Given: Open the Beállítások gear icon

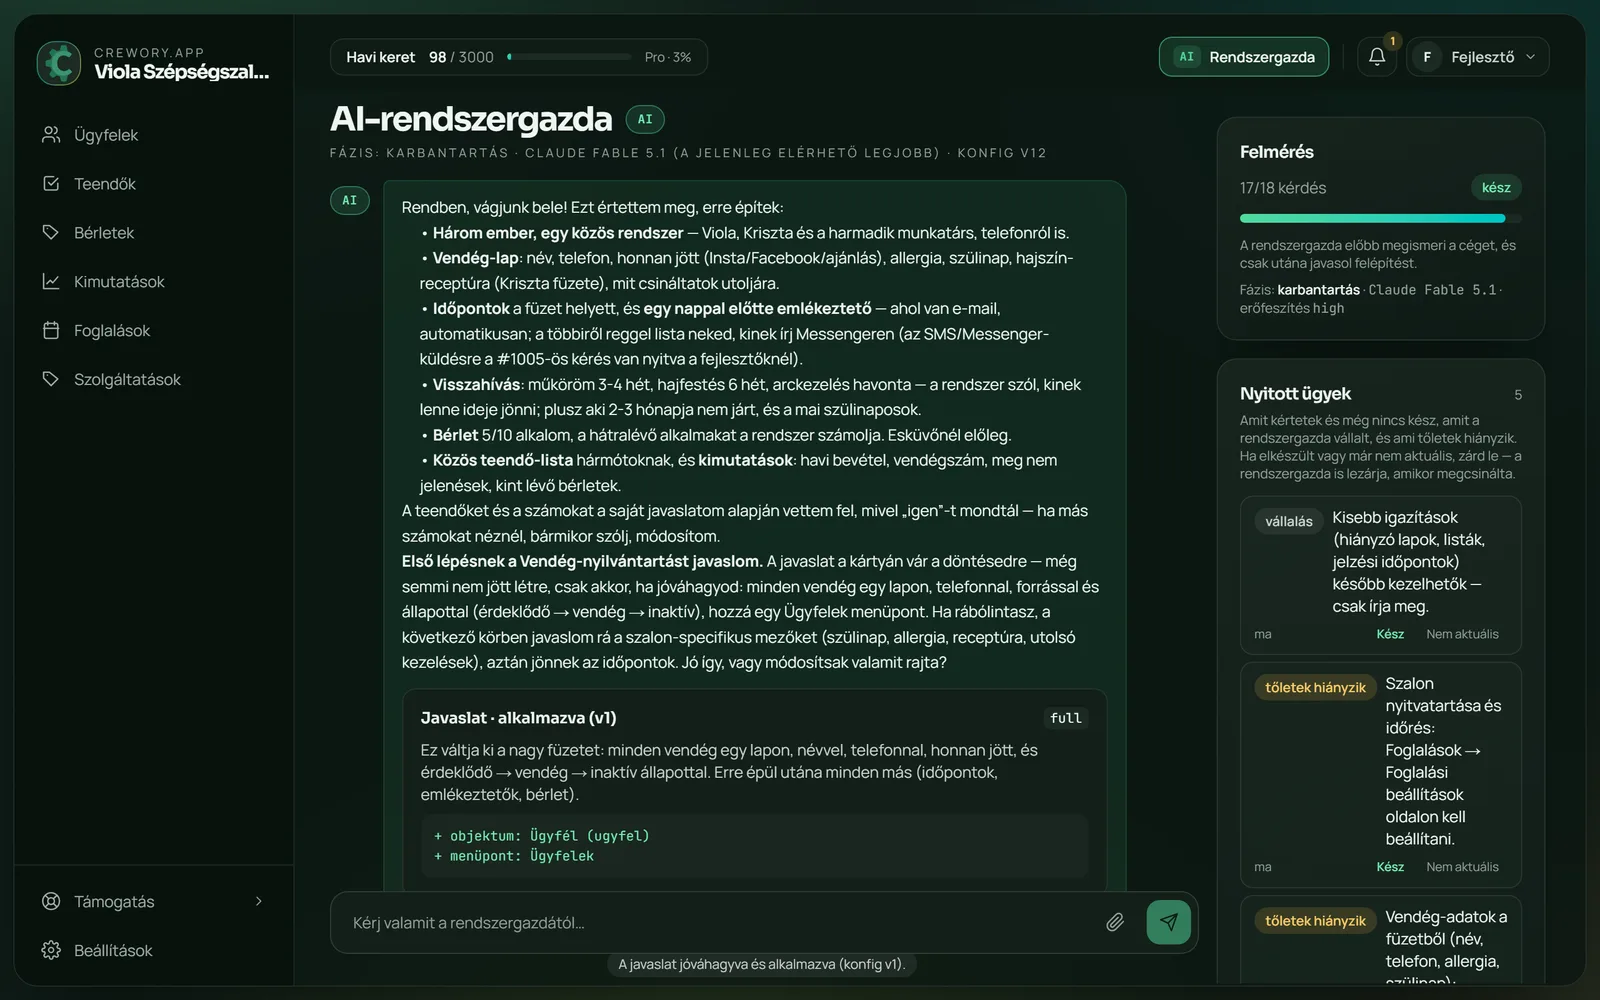Looking at the screenshot, I should tap(51, 950).
